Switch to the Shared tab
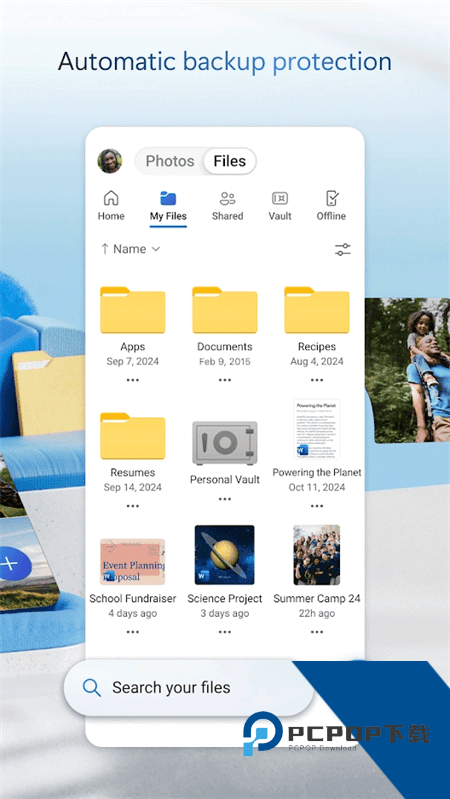The height and width of the screenshot is (799, 450). (x=227, y=206)
